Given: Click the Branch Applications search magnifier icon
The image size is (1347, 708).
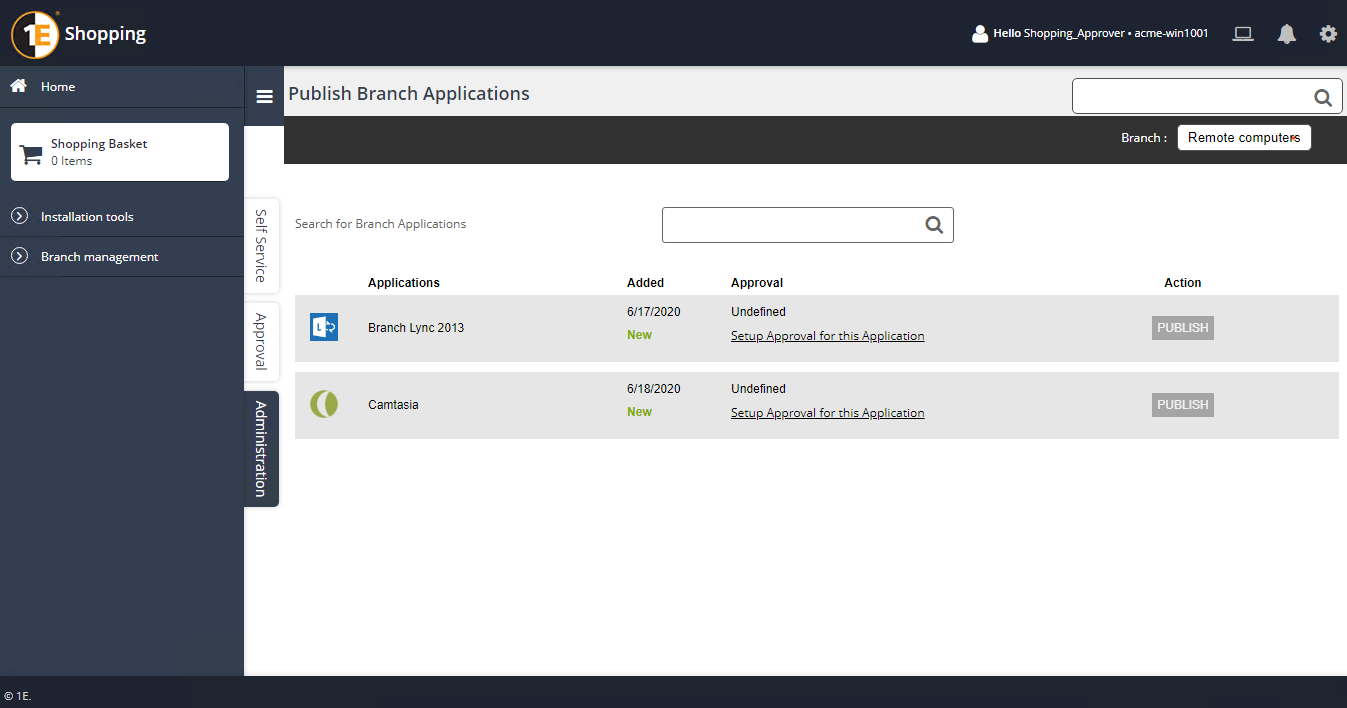Looking at the screenshot, I should point(934,225).
